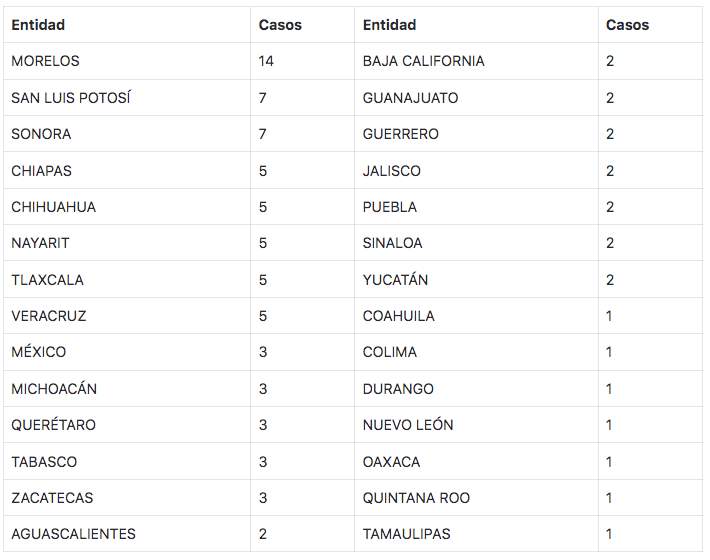Select the ZACATECAS table cell

pos(53,498)
